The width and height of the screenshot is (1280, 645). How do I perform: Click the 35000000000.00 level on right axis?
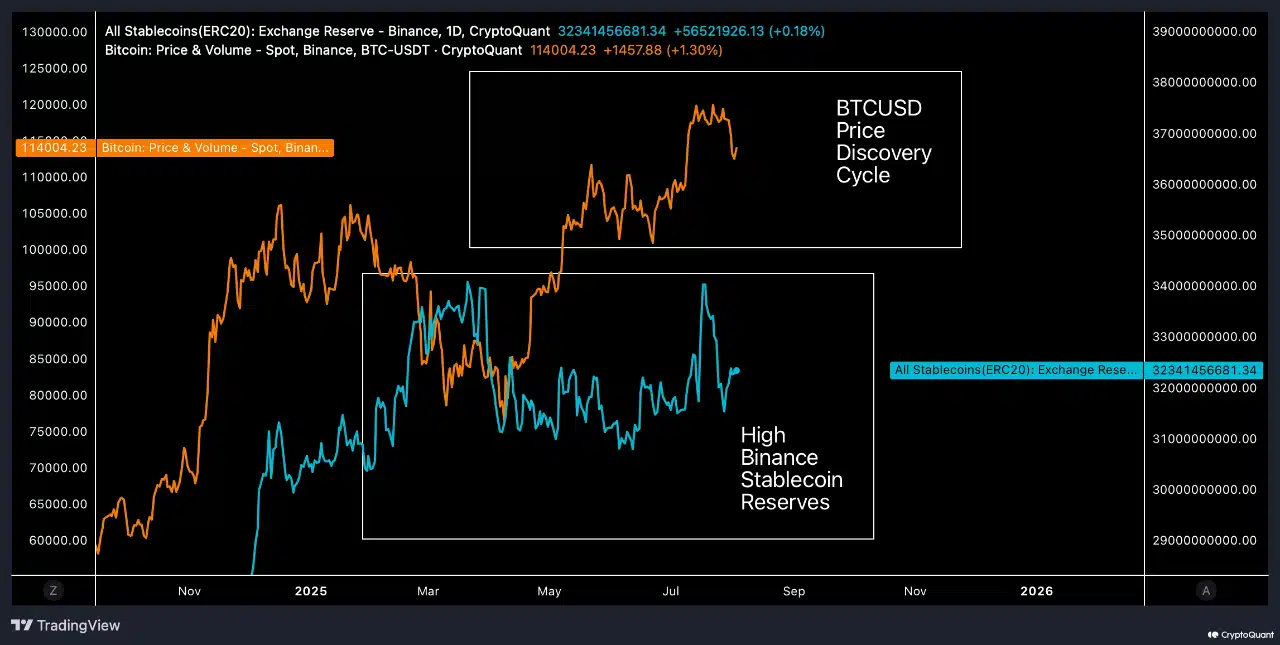tap(1204, 235)
